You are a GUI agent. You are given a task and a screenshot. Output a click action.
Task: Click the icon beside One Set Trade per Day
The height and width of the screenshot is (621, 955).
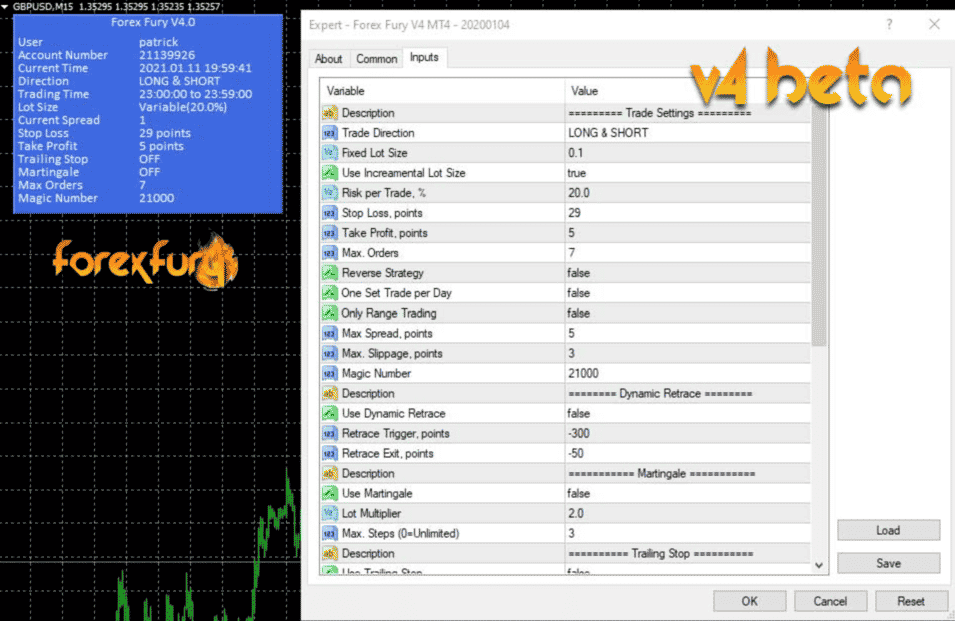(329, 293)
